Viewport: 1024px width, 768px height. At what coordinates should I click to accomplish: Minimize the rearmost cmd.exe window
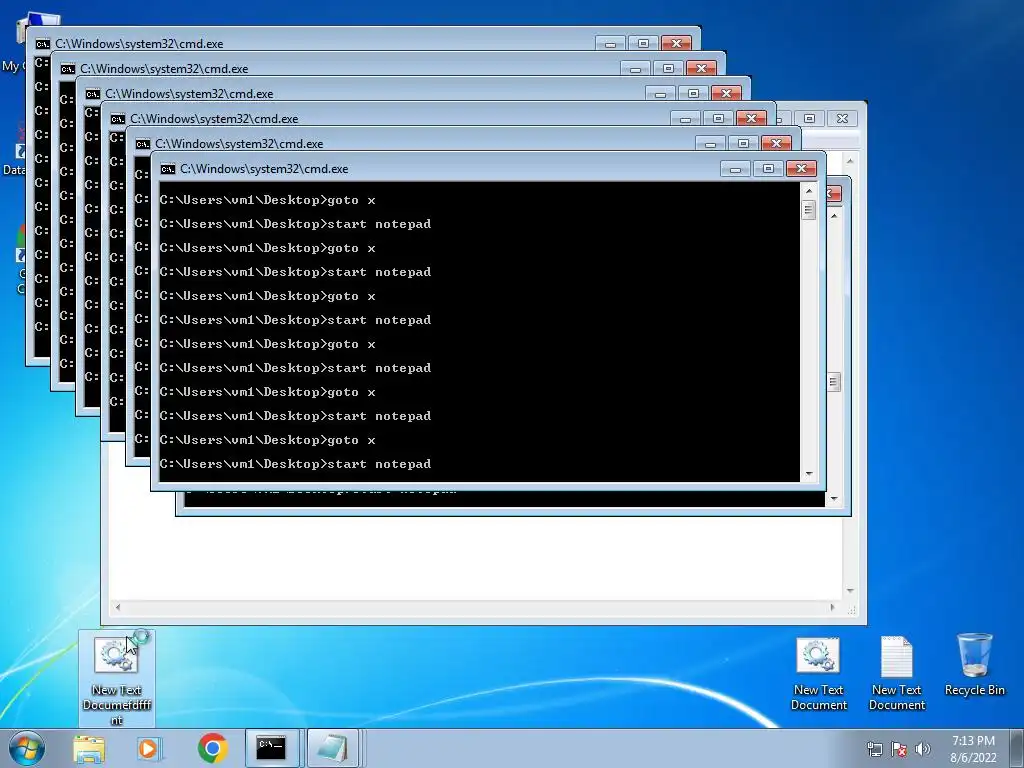click(x=611, y=43)
